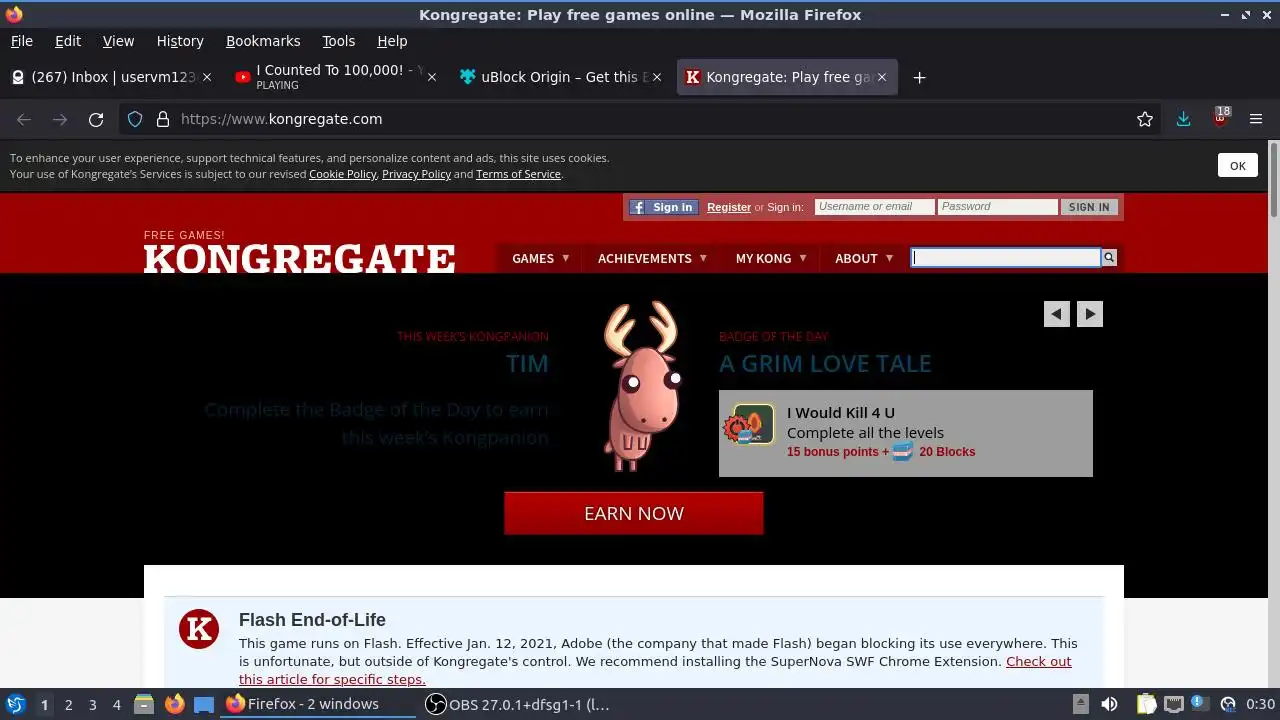
Task: Open the file manager icon in the taskbar
Action: click(x=143, y=704)
